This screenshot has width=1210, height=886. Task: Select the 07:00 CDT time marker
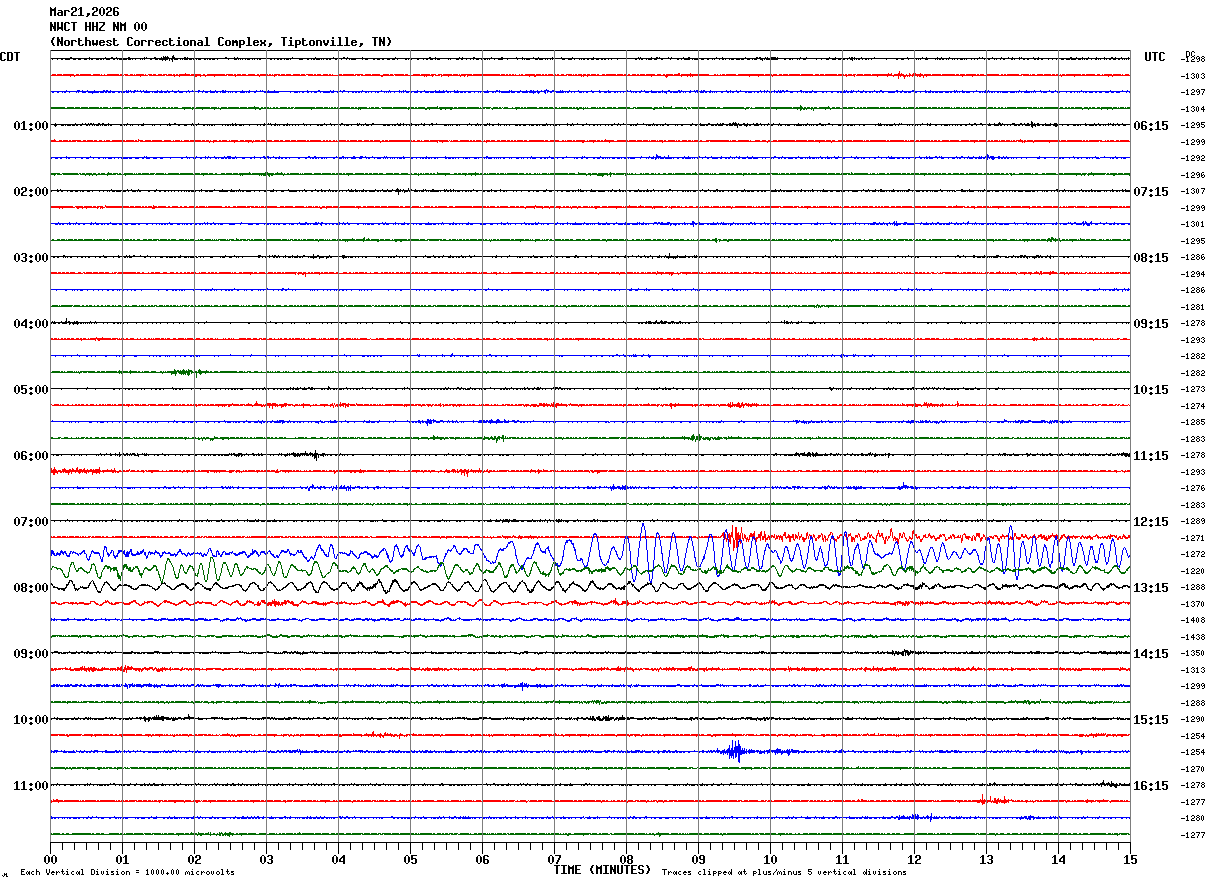(x=30, y=522)
